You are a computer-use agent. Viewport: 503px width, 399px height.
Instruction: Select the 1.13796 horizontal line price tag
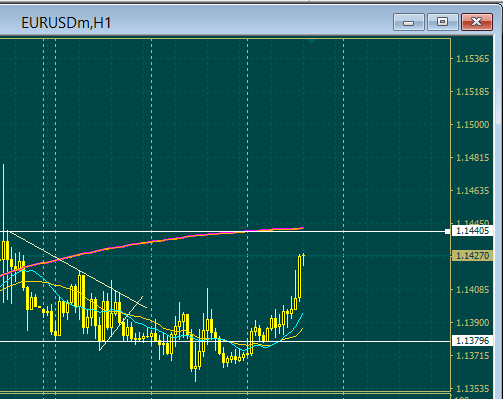tap(472, 341)
